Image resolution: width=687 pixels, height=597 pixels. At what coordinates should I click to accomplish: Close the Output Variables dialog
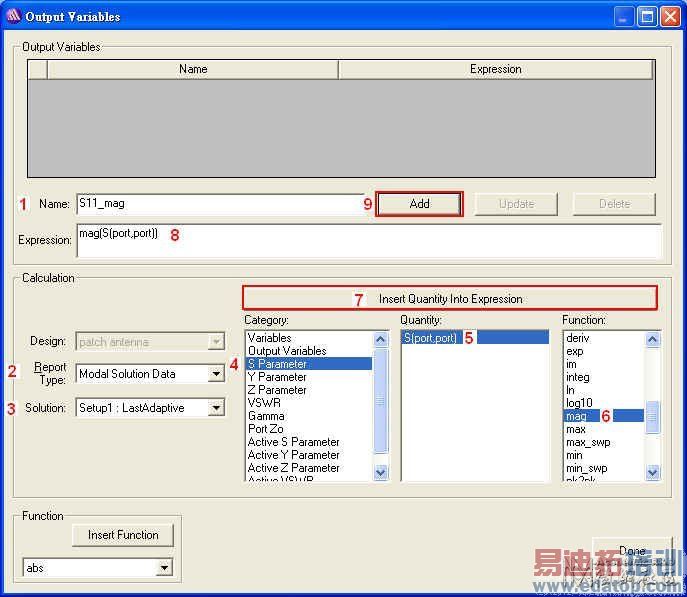tap(670, 17)
